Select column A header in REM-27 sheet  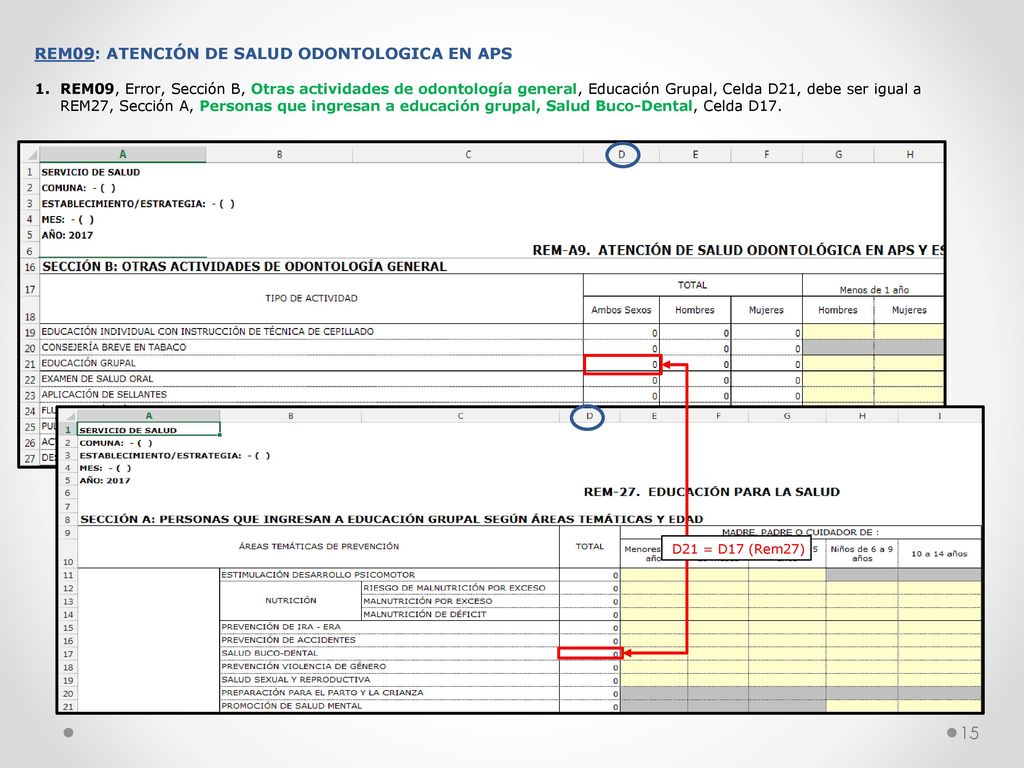coord(149,415)
